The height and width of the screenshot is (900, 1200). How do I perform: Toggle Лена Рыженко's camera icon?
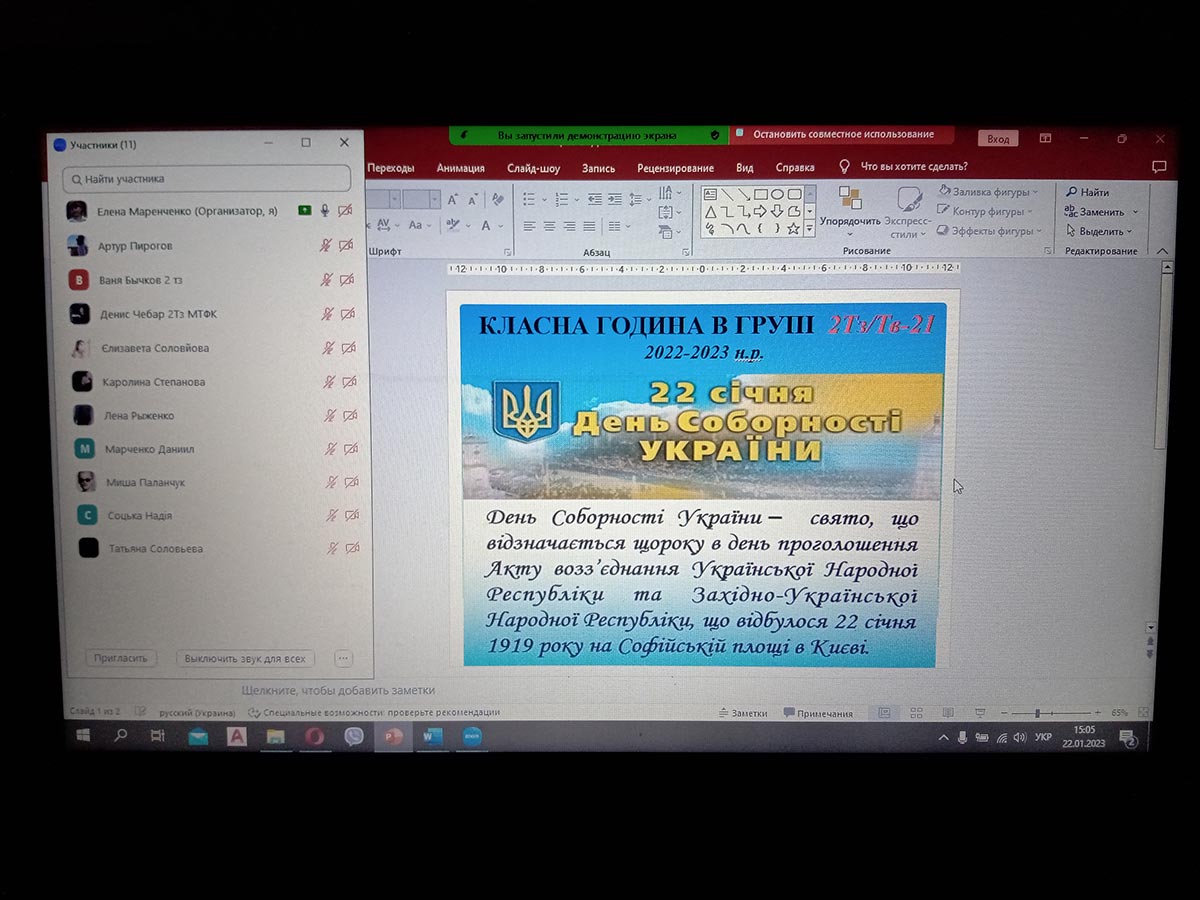pyautogui.click(x=350, y=415)
